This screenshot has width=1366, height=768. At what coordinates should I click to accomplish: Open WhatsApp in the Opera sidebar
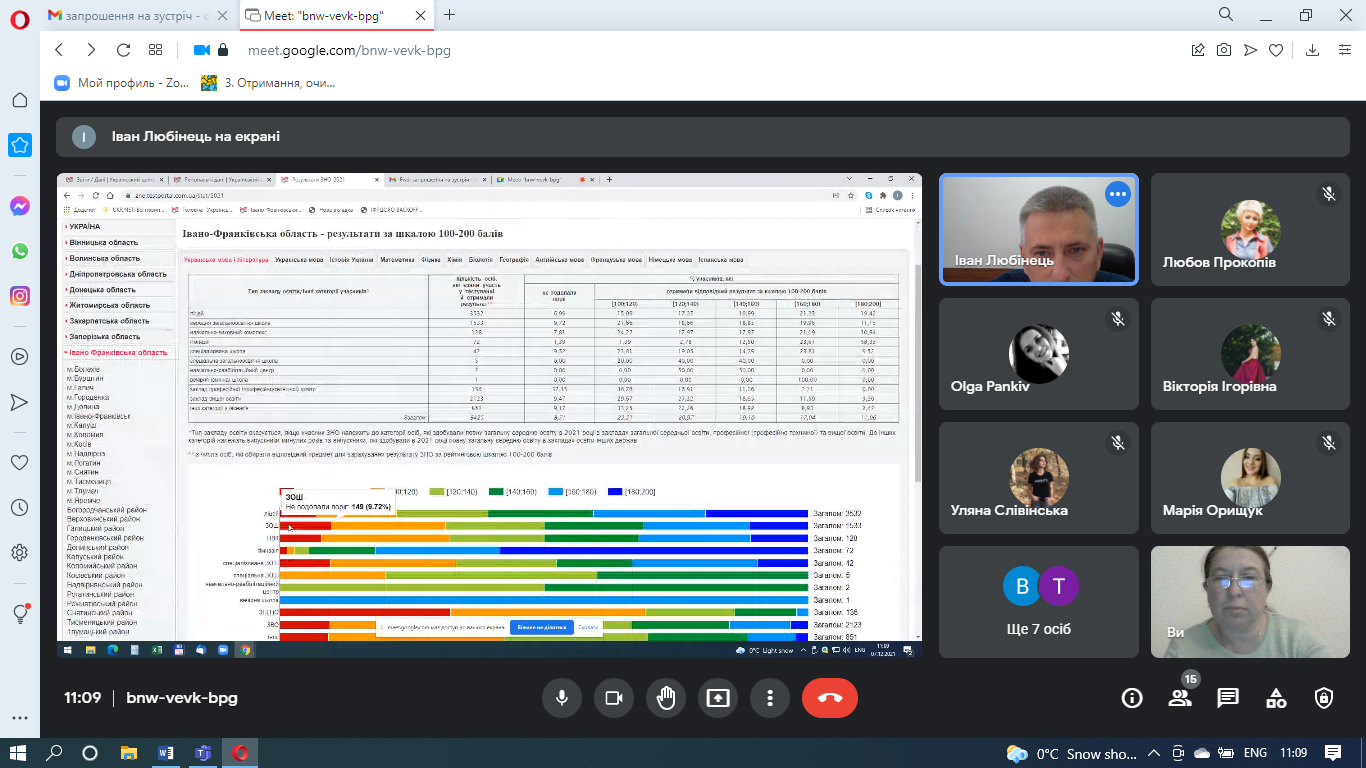point(20,251)
